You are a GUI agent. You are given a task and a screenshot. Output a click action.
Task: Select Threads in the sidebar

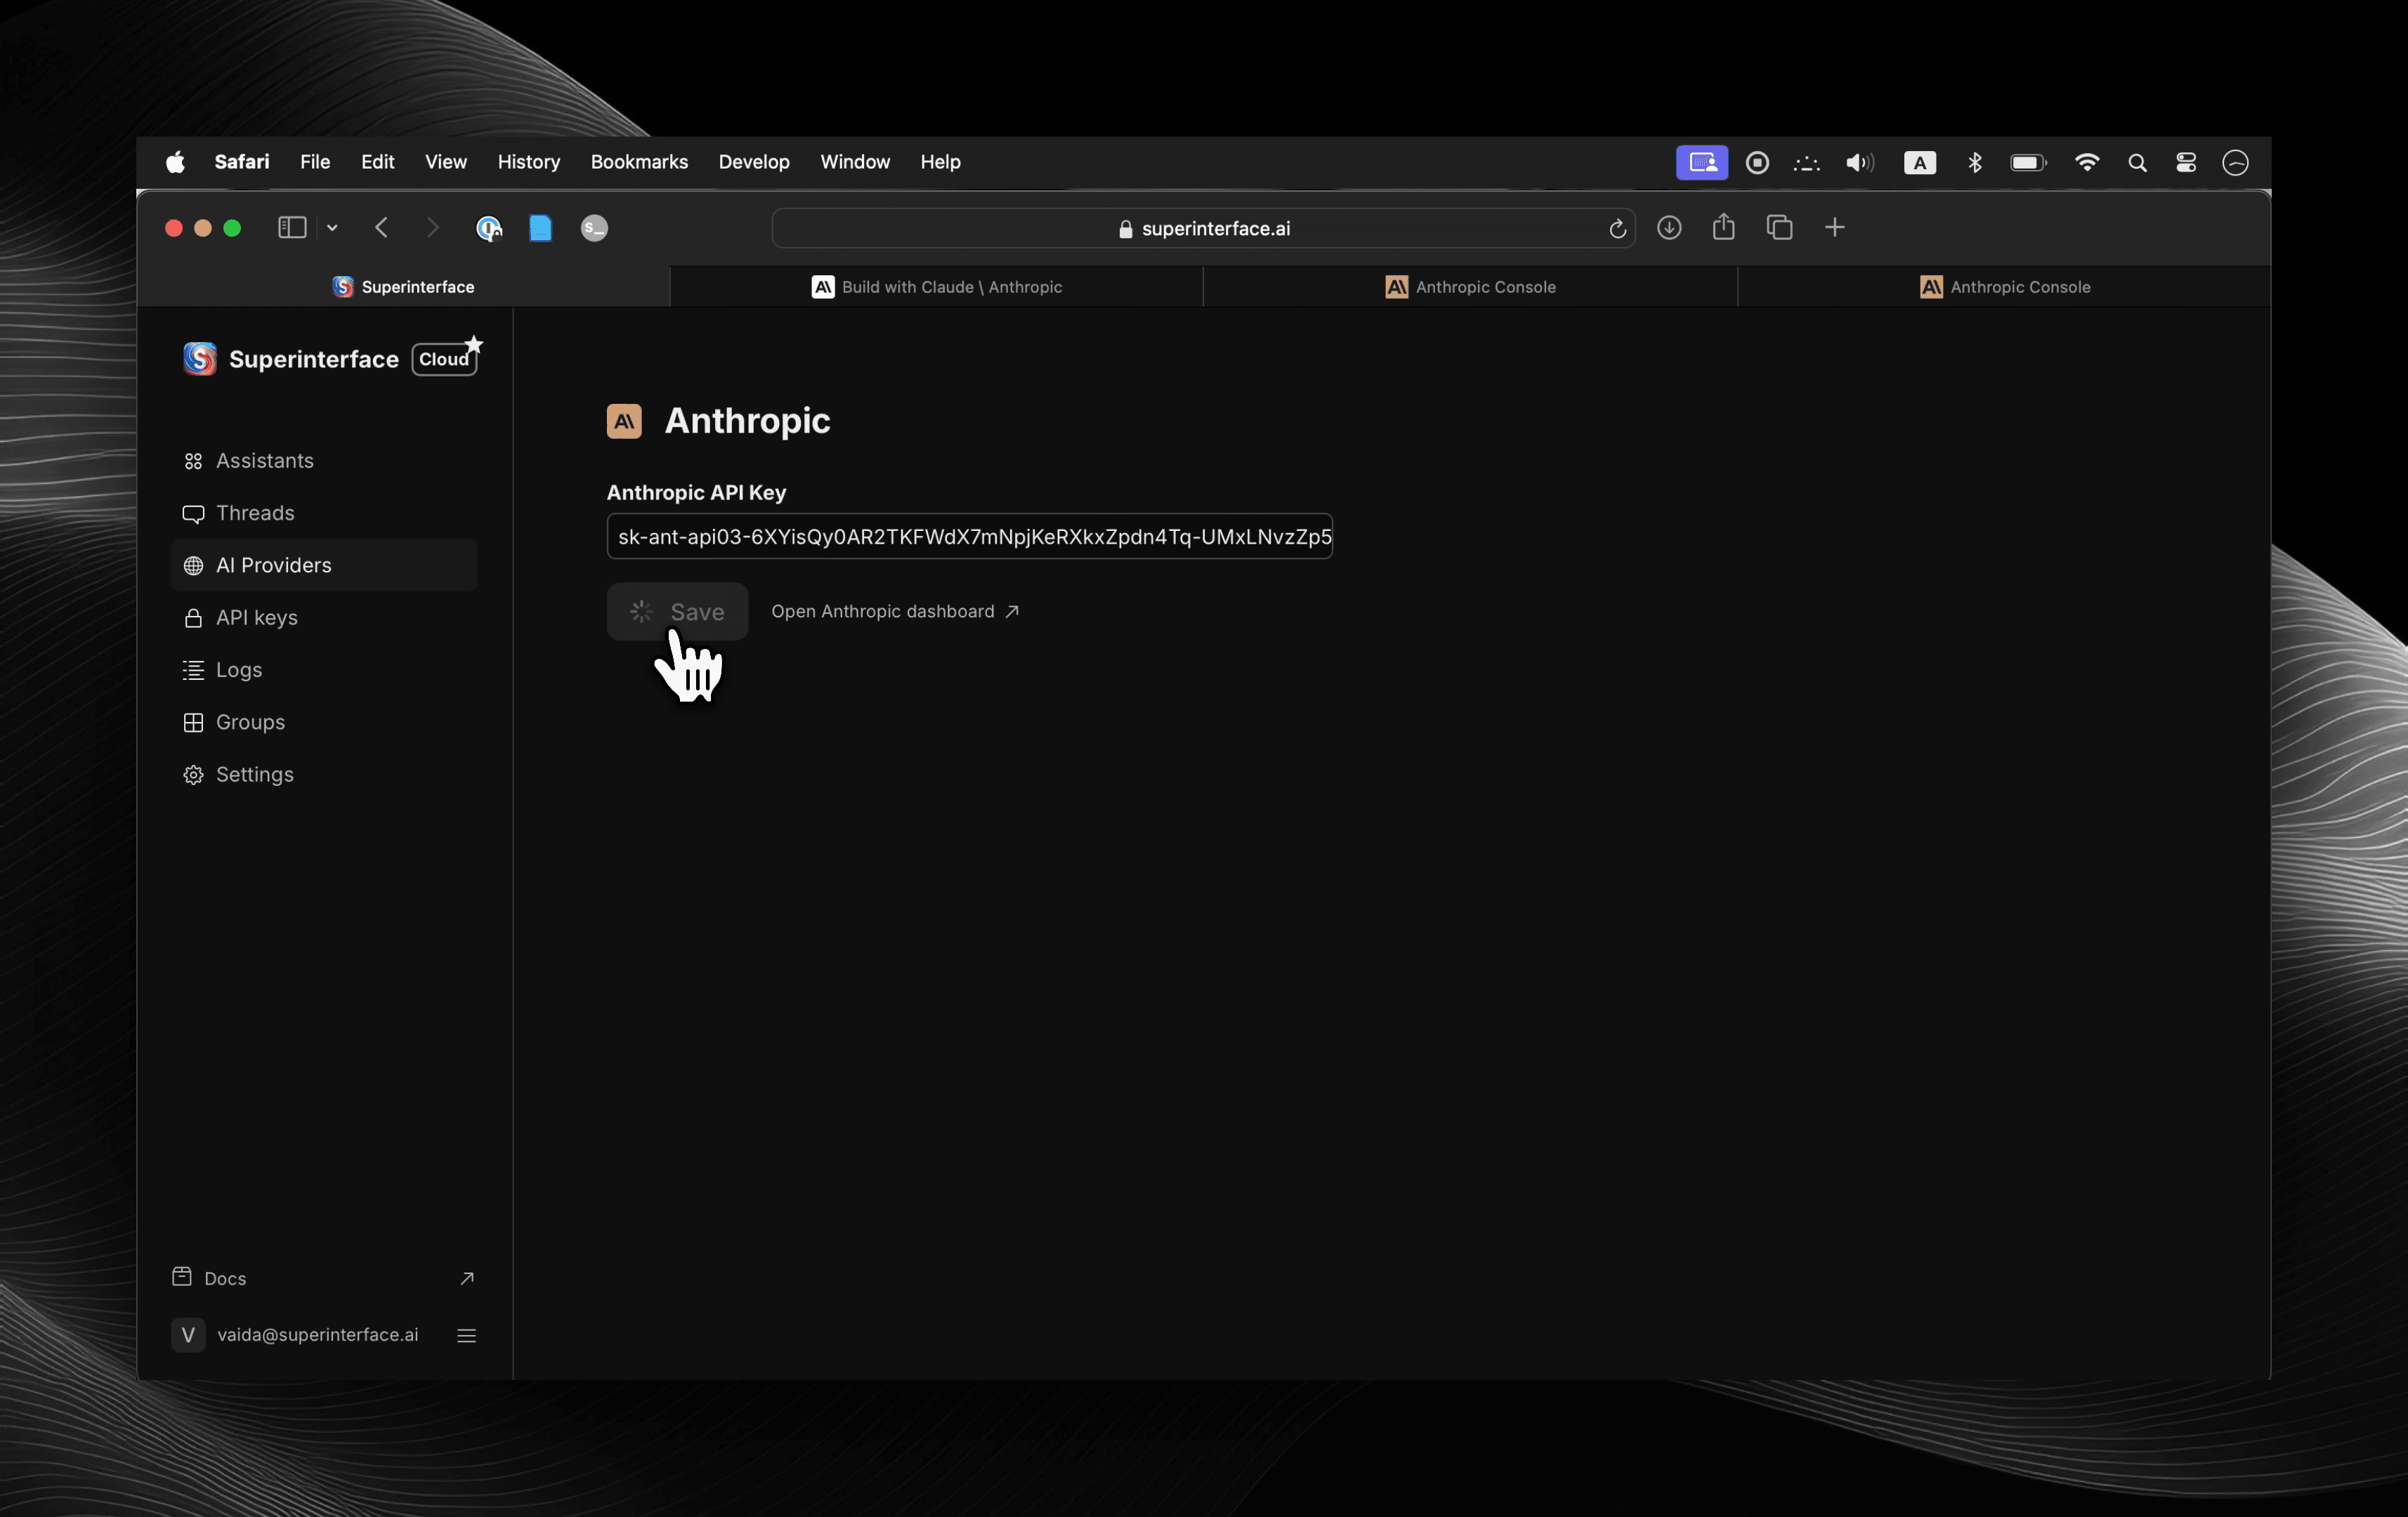point(256,513)
